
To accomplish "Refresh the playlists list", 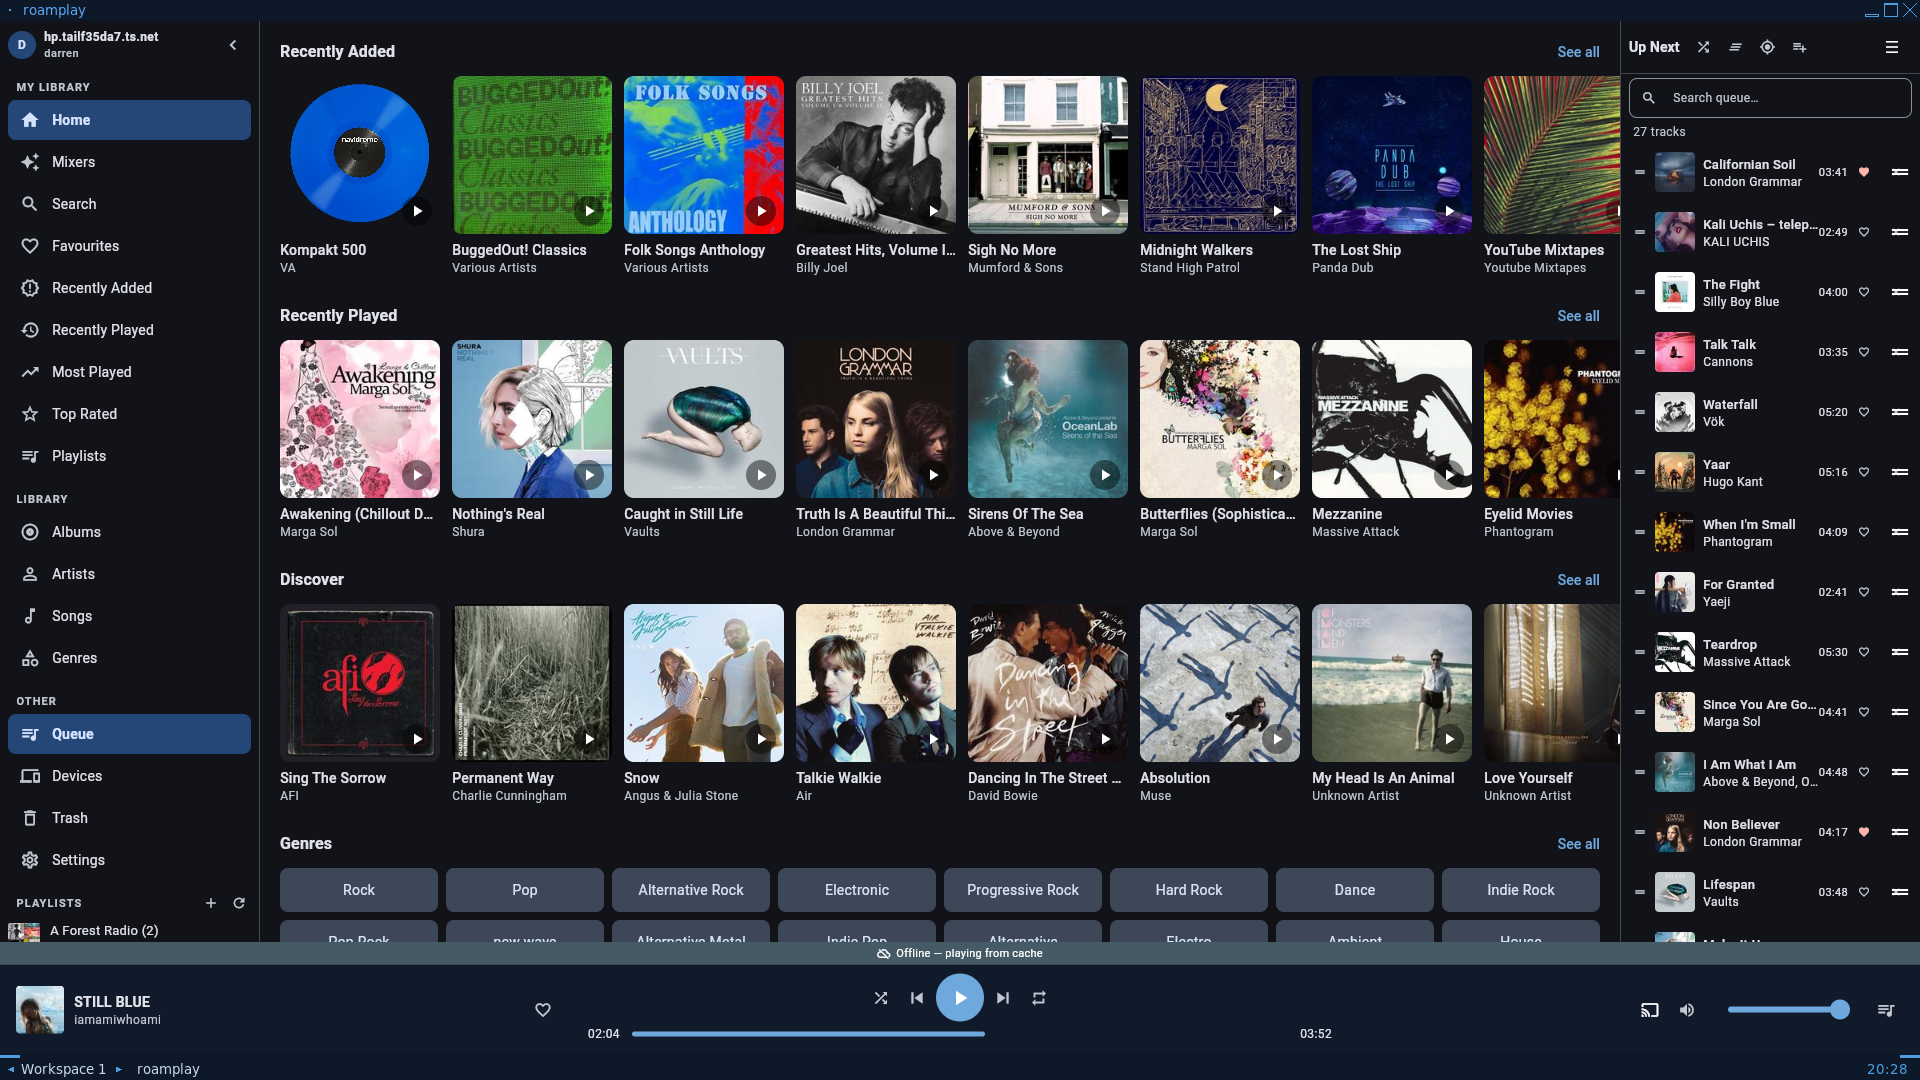I will pyautogui.click(x=240, y=903).
